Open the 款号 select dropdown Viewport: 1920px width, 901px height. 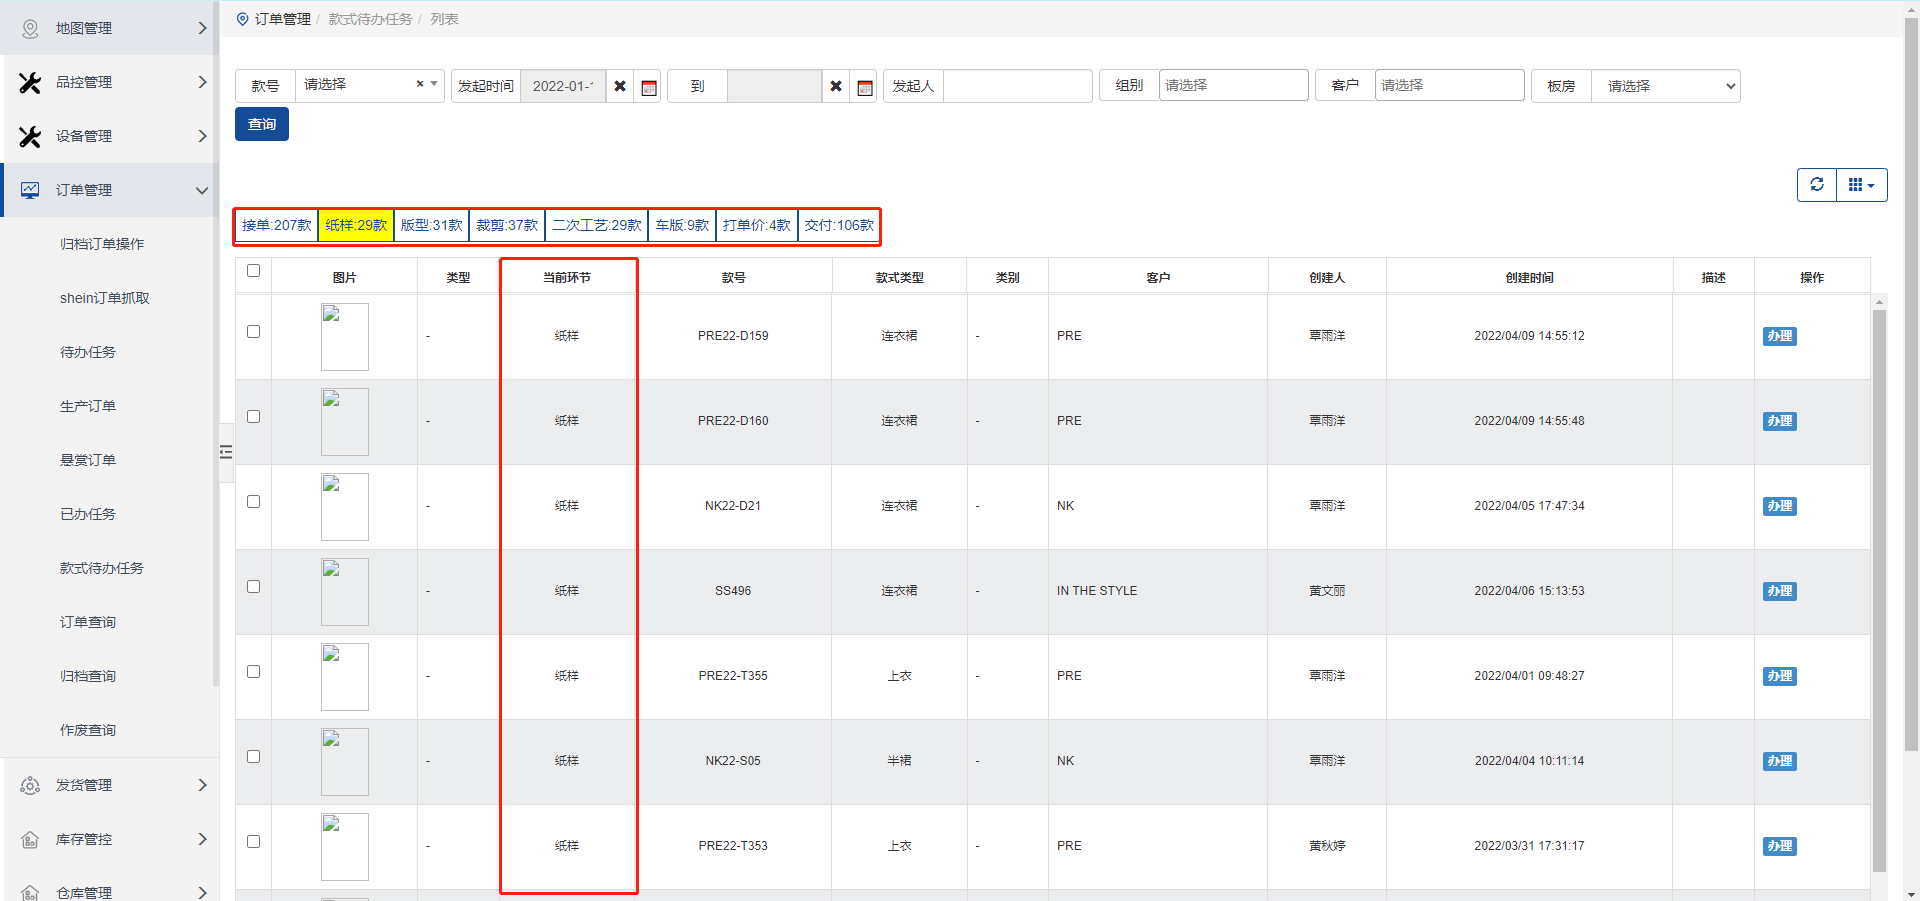tap(368, 86)
